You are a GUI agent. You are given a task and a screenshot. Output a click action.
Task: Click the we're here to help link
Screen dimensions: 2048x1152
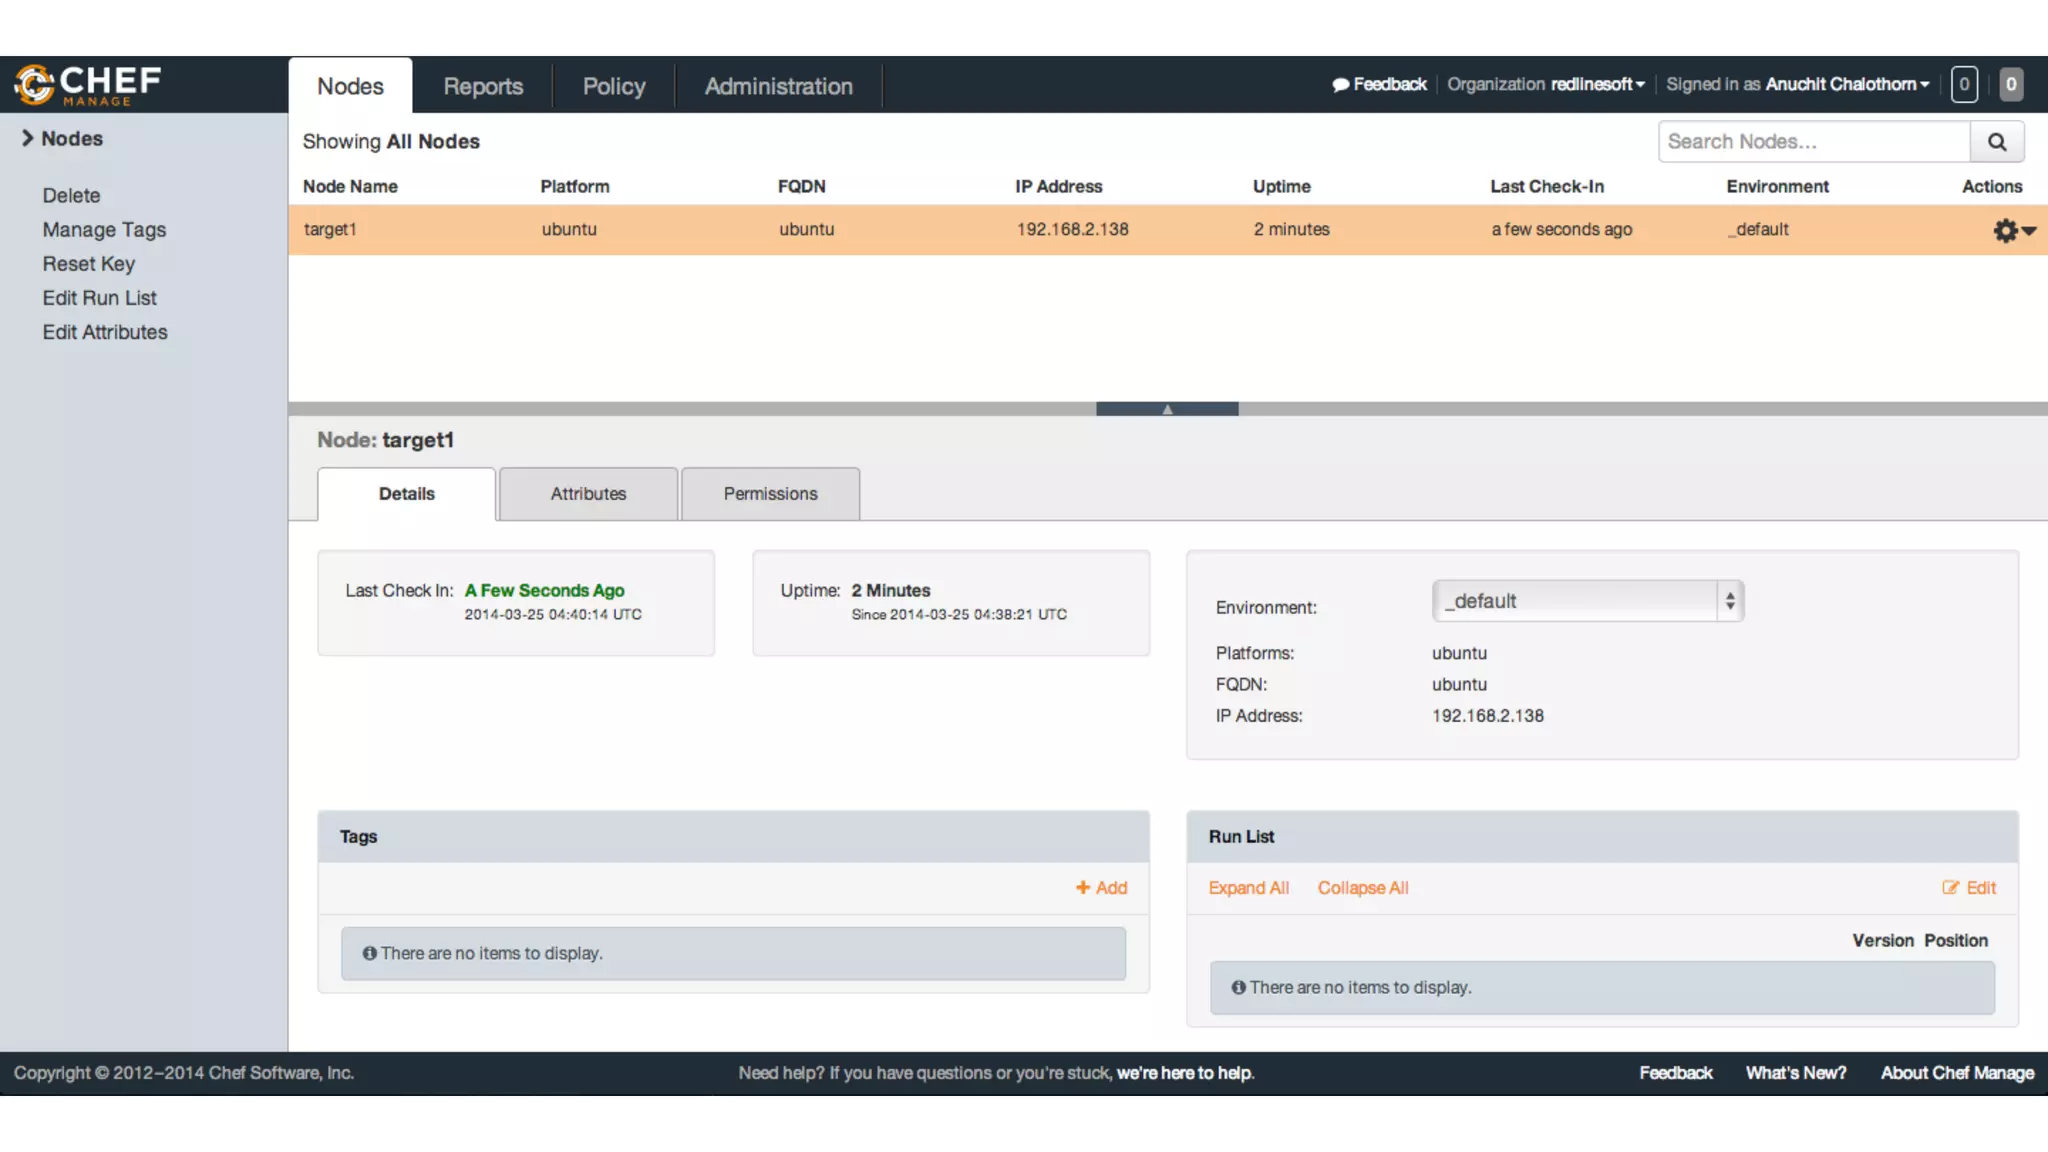pos(1185,1073)
